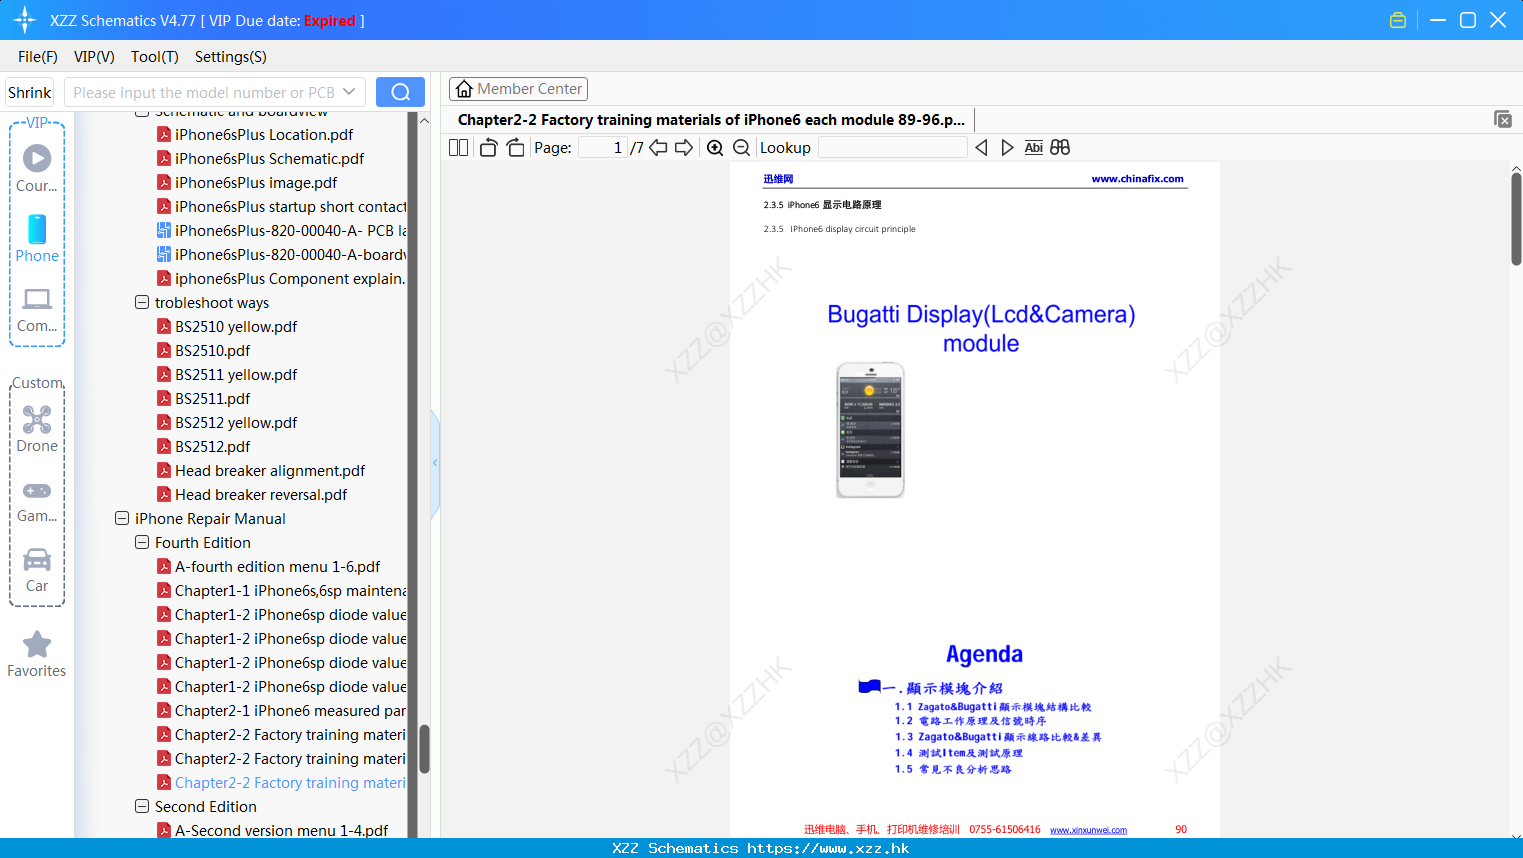Open the Car sidebar category
1523x858 pixels.
click(x=37, y=570)
